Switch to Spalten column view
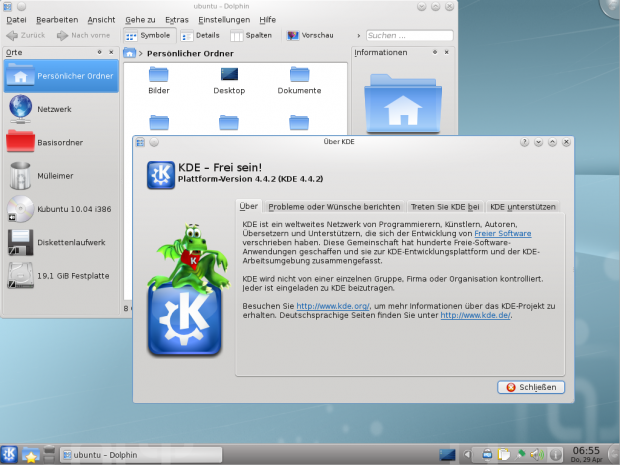The height and width of the screenshot is (465, 620). 251,36
